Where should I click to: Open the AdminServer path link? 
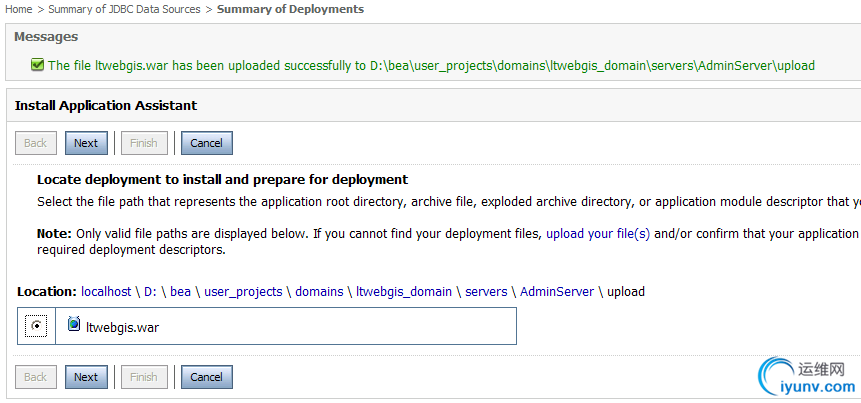pyautogui.click(x=557, y=292)
